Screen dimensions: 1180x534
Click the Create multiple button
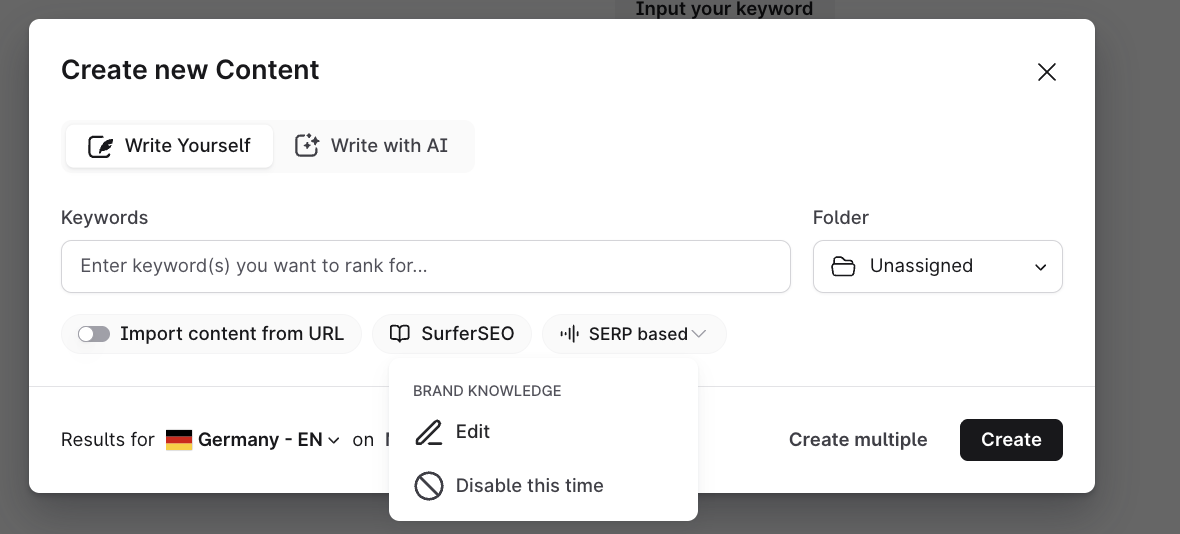coord(857,440)
